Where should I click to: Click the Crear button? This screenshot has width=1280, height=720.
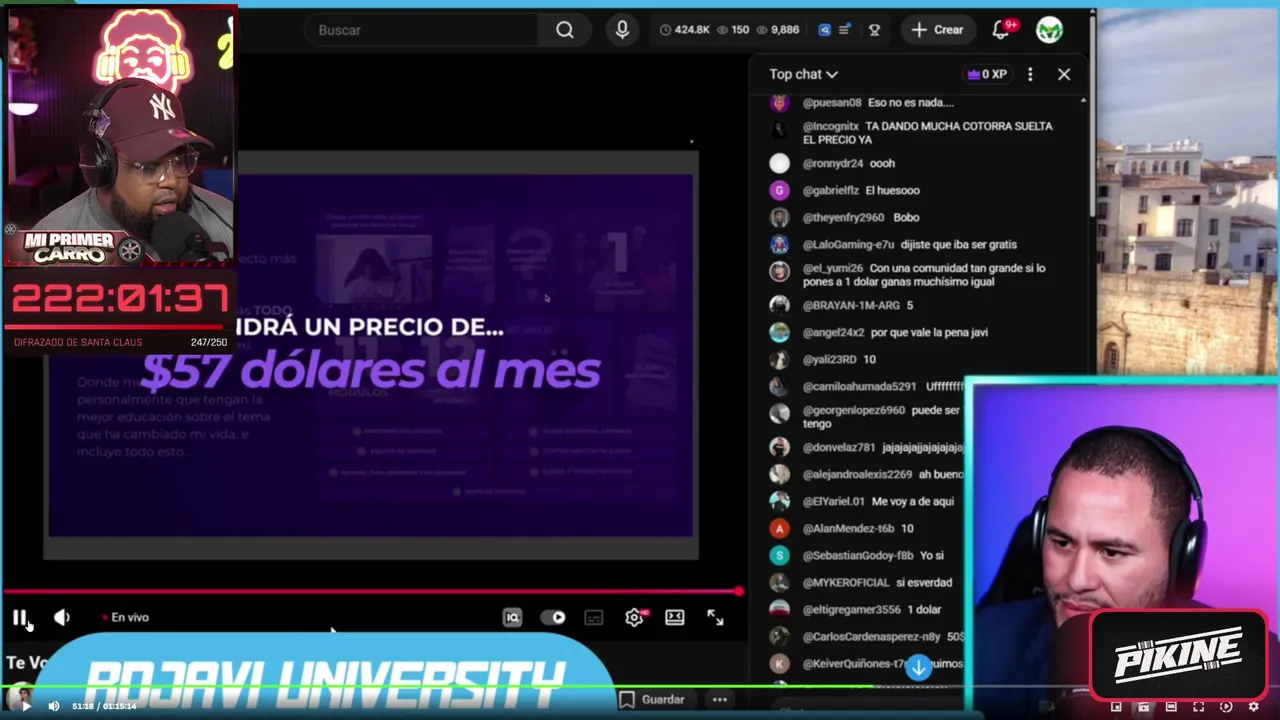click(937, 30)
